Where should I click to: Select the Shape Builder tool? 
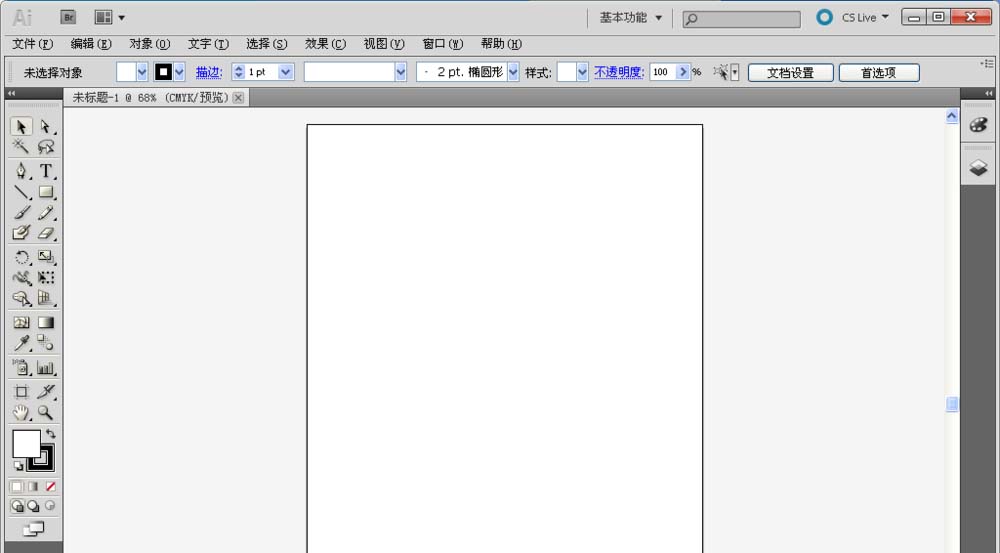[21, 298]
